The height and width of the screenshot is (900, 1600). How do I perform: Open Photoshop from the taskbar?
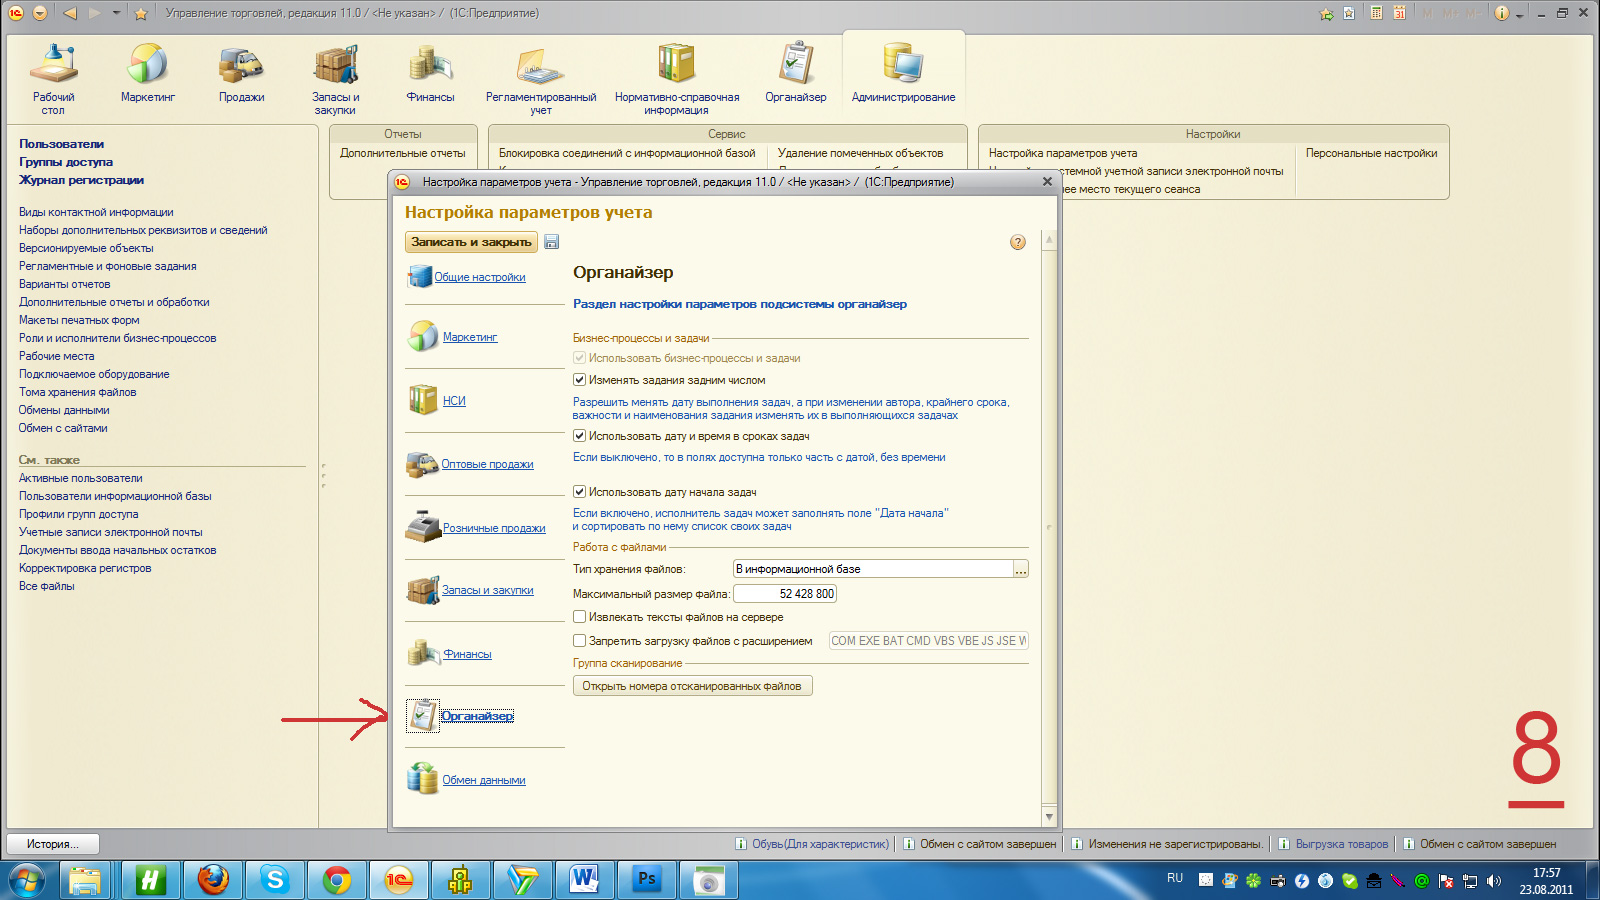tap(647, 880)
